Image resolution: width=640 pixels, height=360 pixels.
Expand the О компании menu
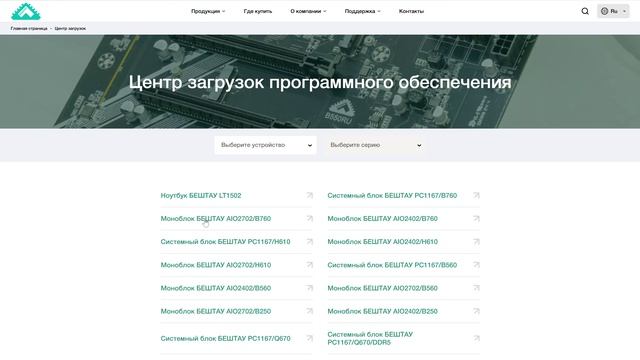coord(308,11)
